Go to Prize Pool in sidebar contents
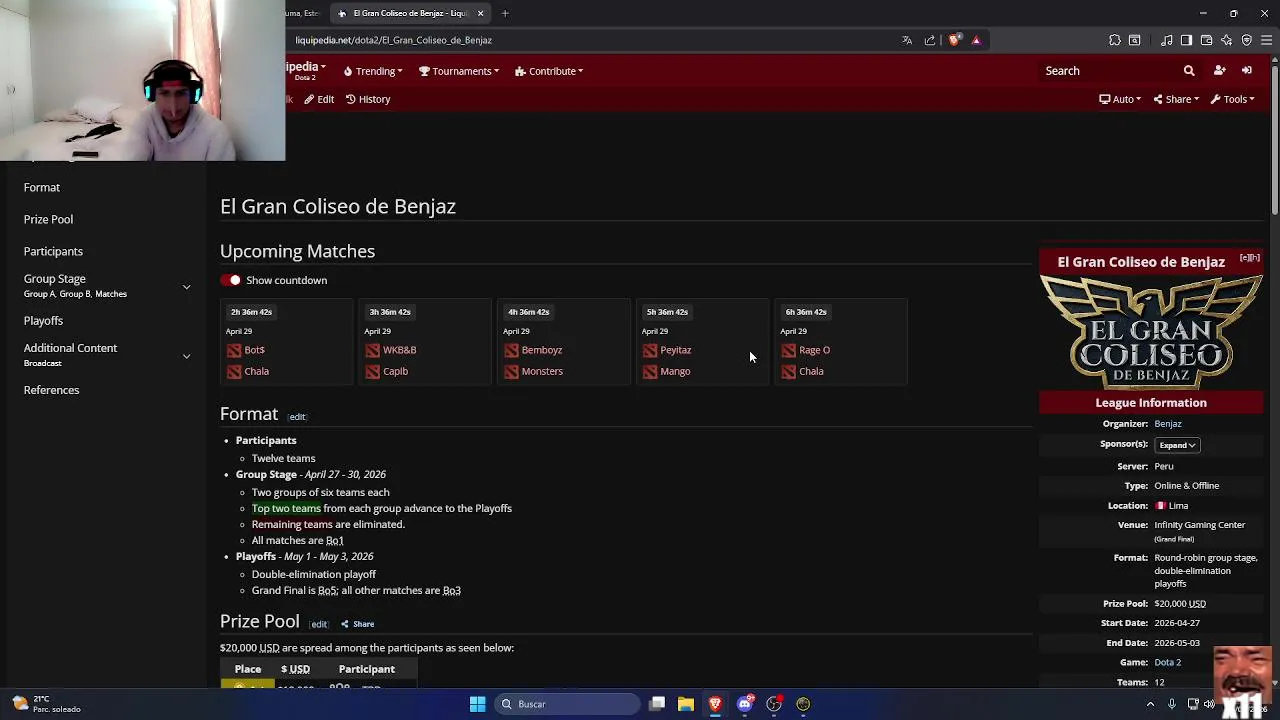 point(48,219)
